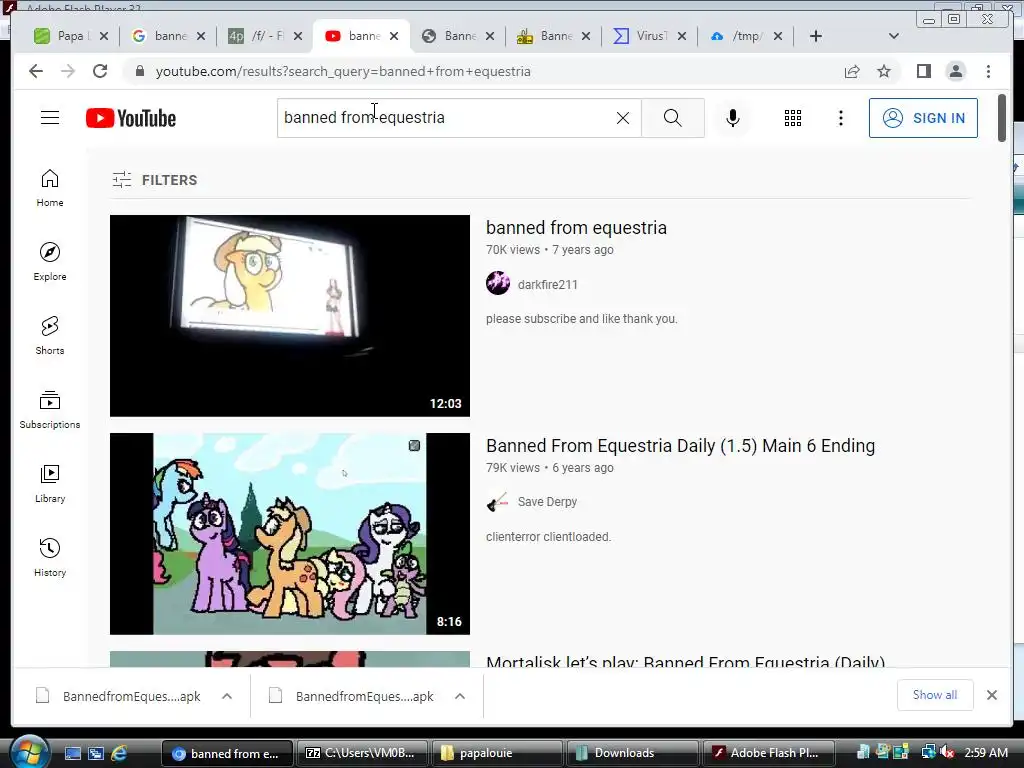The height and width of the screenshot is (768, 1024).
Task: Bookmark this page with the star icon
Action: (884, 71)
